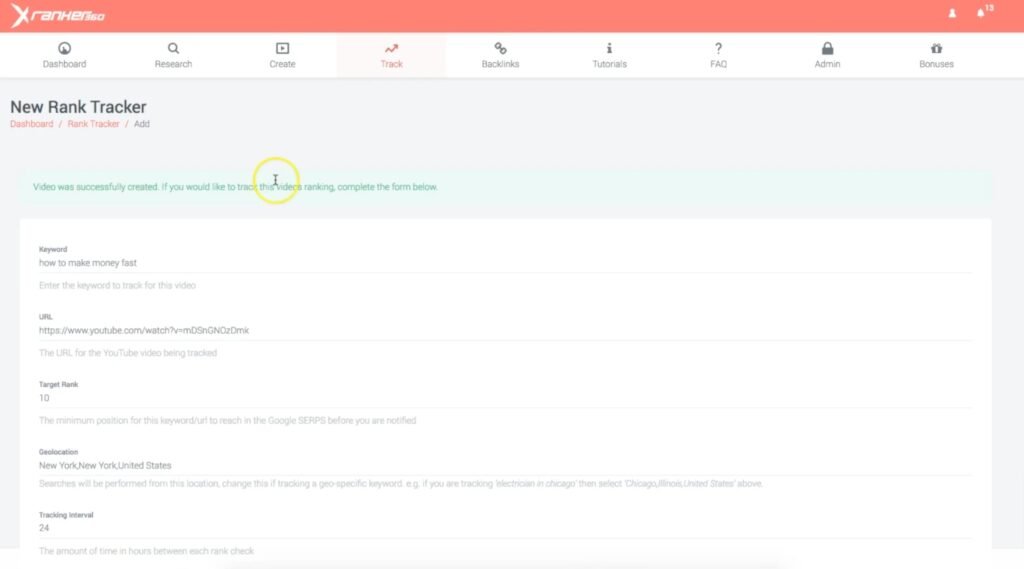Click the user profile icon
Screen dimensions: 1024x569
point(951,14)
